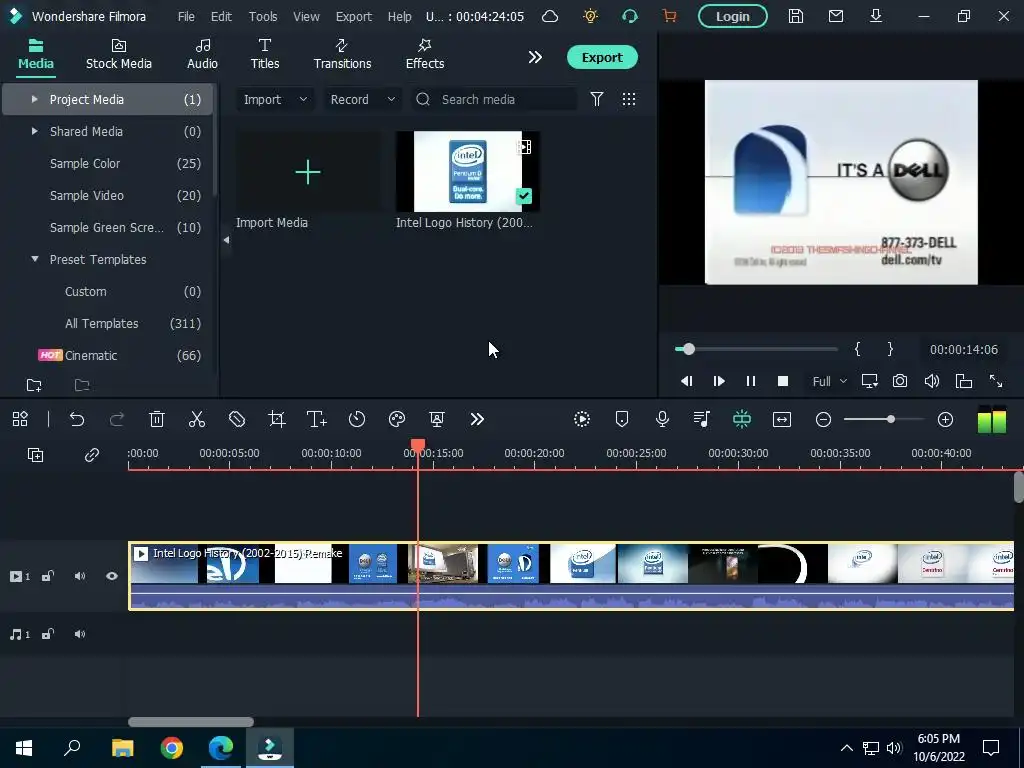The image size is (1024, 768).
Task: Switch to the Effects tab
Action: pyautogui.click(x=424, y=54)
